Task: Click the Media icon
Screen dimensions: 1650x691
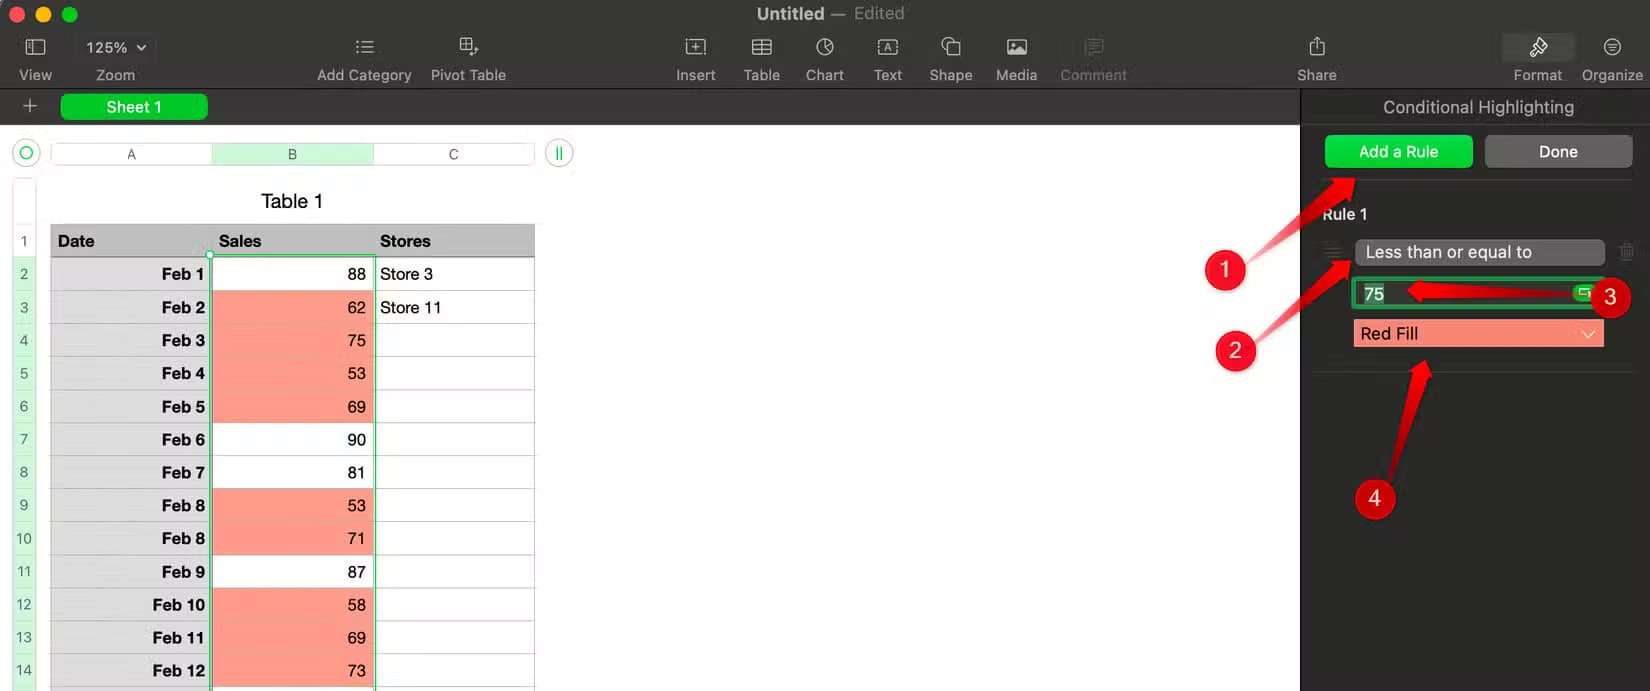Action: [1016, 47]
